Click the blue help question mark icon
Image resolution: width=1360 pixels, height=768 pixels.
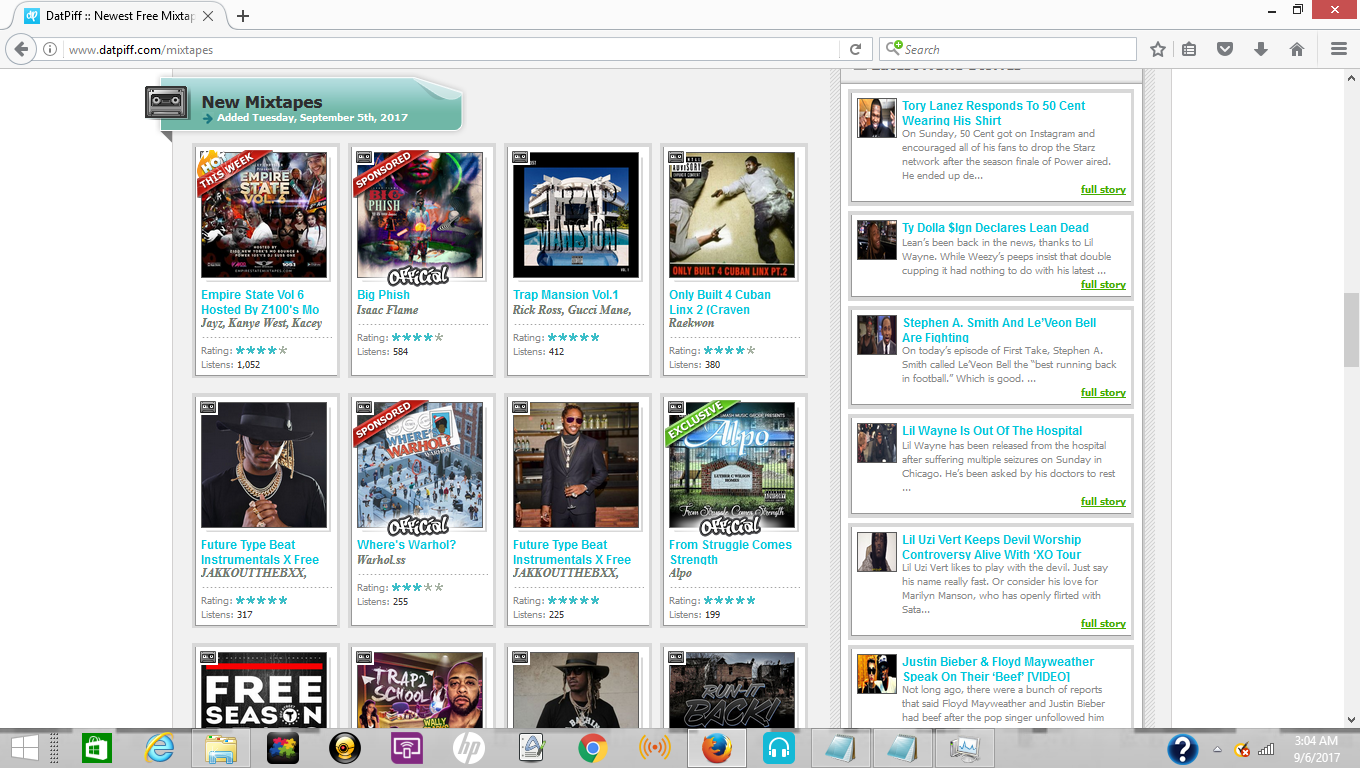(x=1183, y=749)
